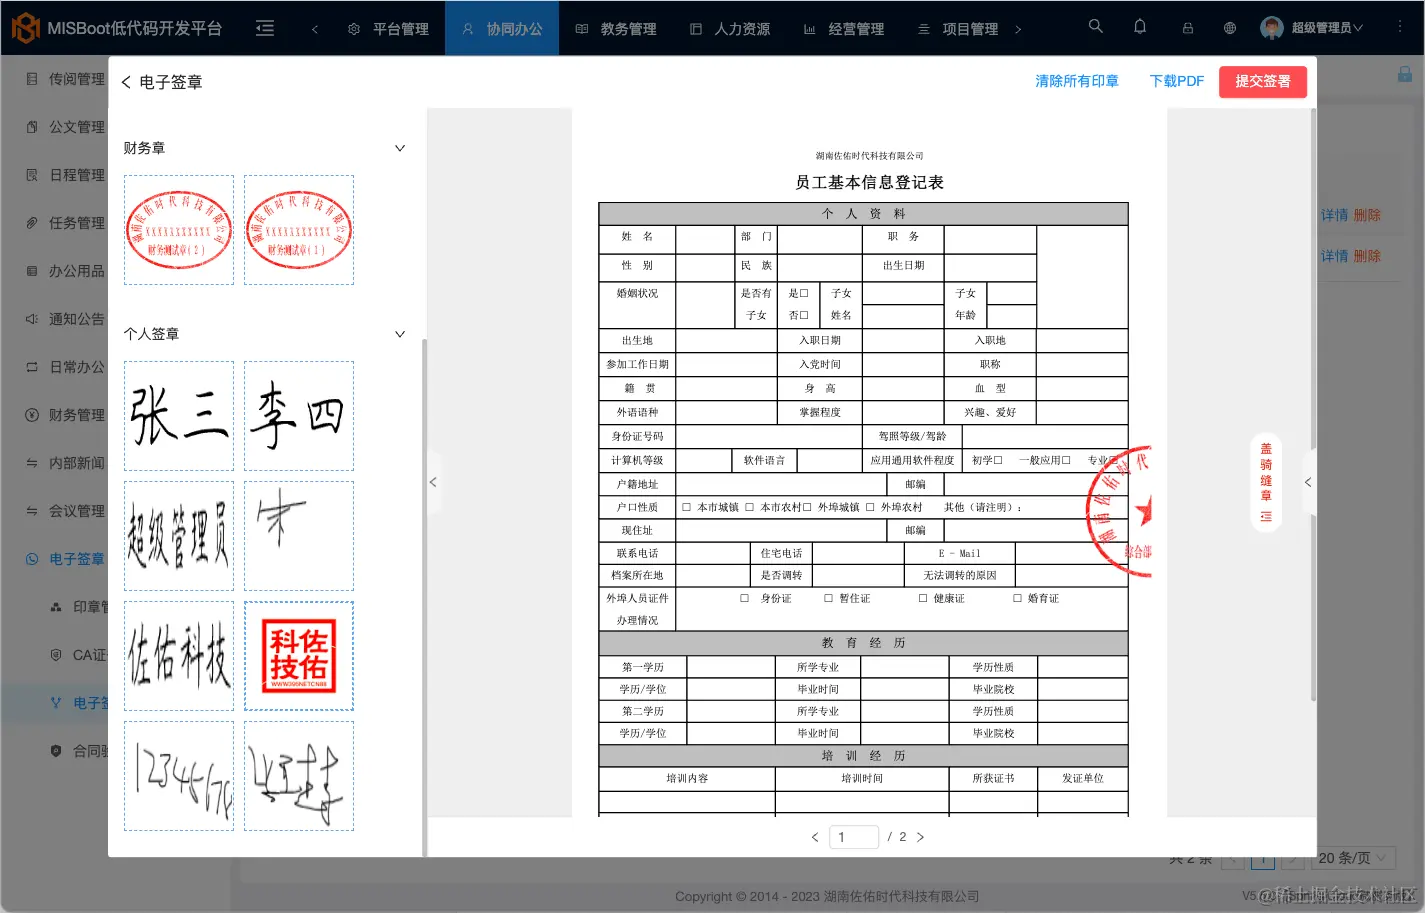This screenshot has height=913, width=1425.
Task: Click the first row 详情 link behind the dialog
Action: point(1334,215)
